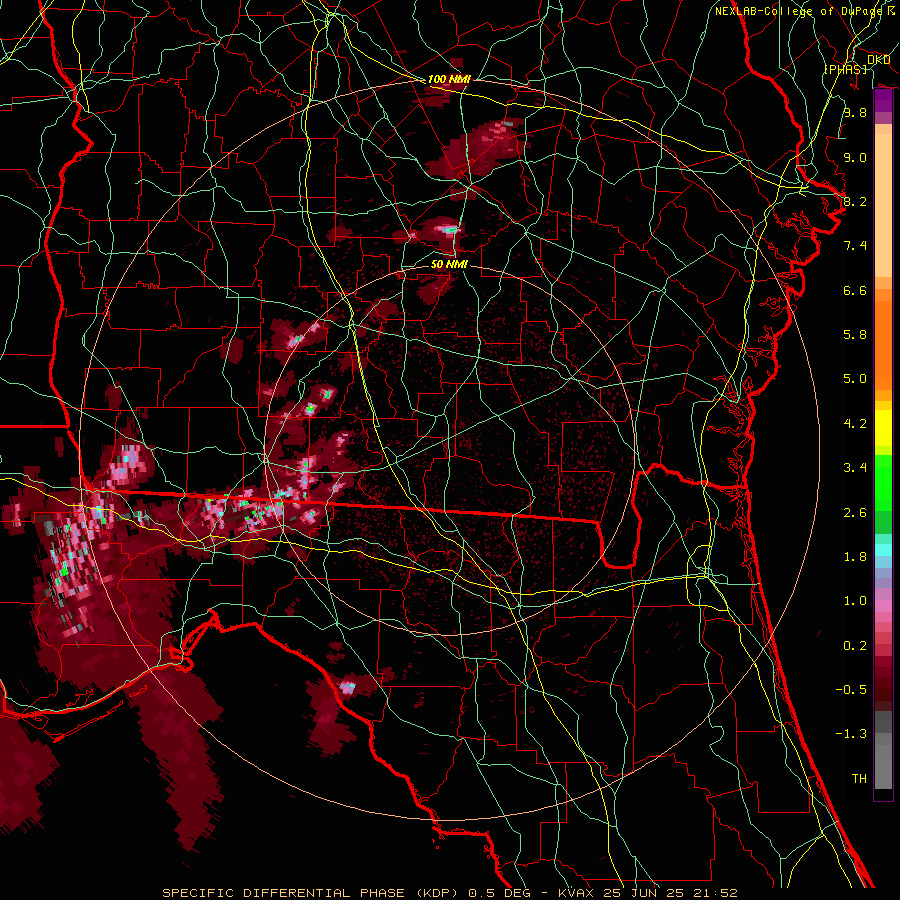Click the 5.0 value on the color scale
This screenshot has width=900, height=900.
click(x=855, y=379)
